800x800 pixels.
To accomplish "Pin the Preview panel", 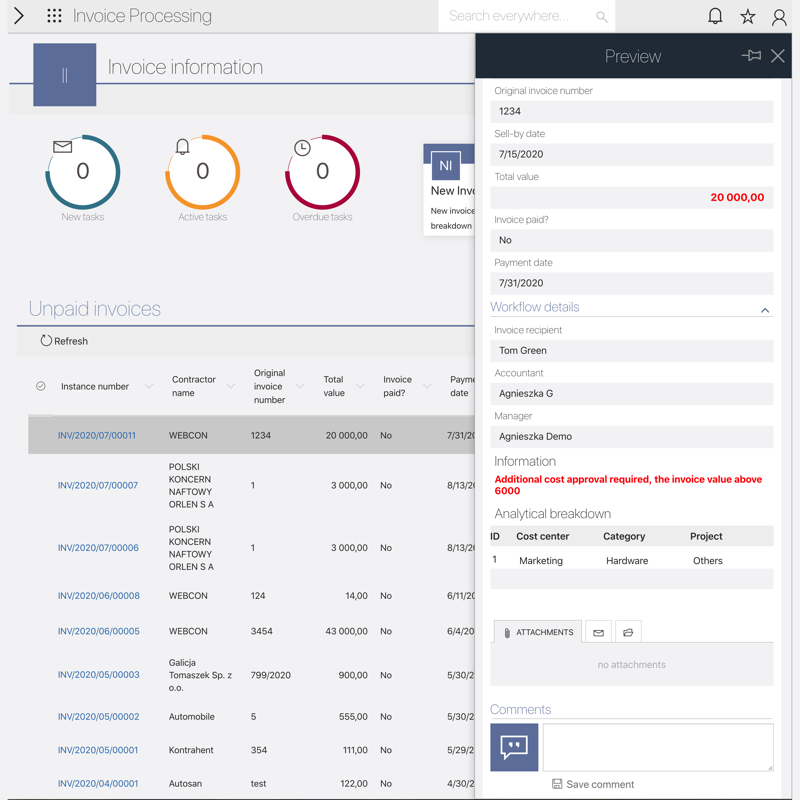I will click(751, 56).
